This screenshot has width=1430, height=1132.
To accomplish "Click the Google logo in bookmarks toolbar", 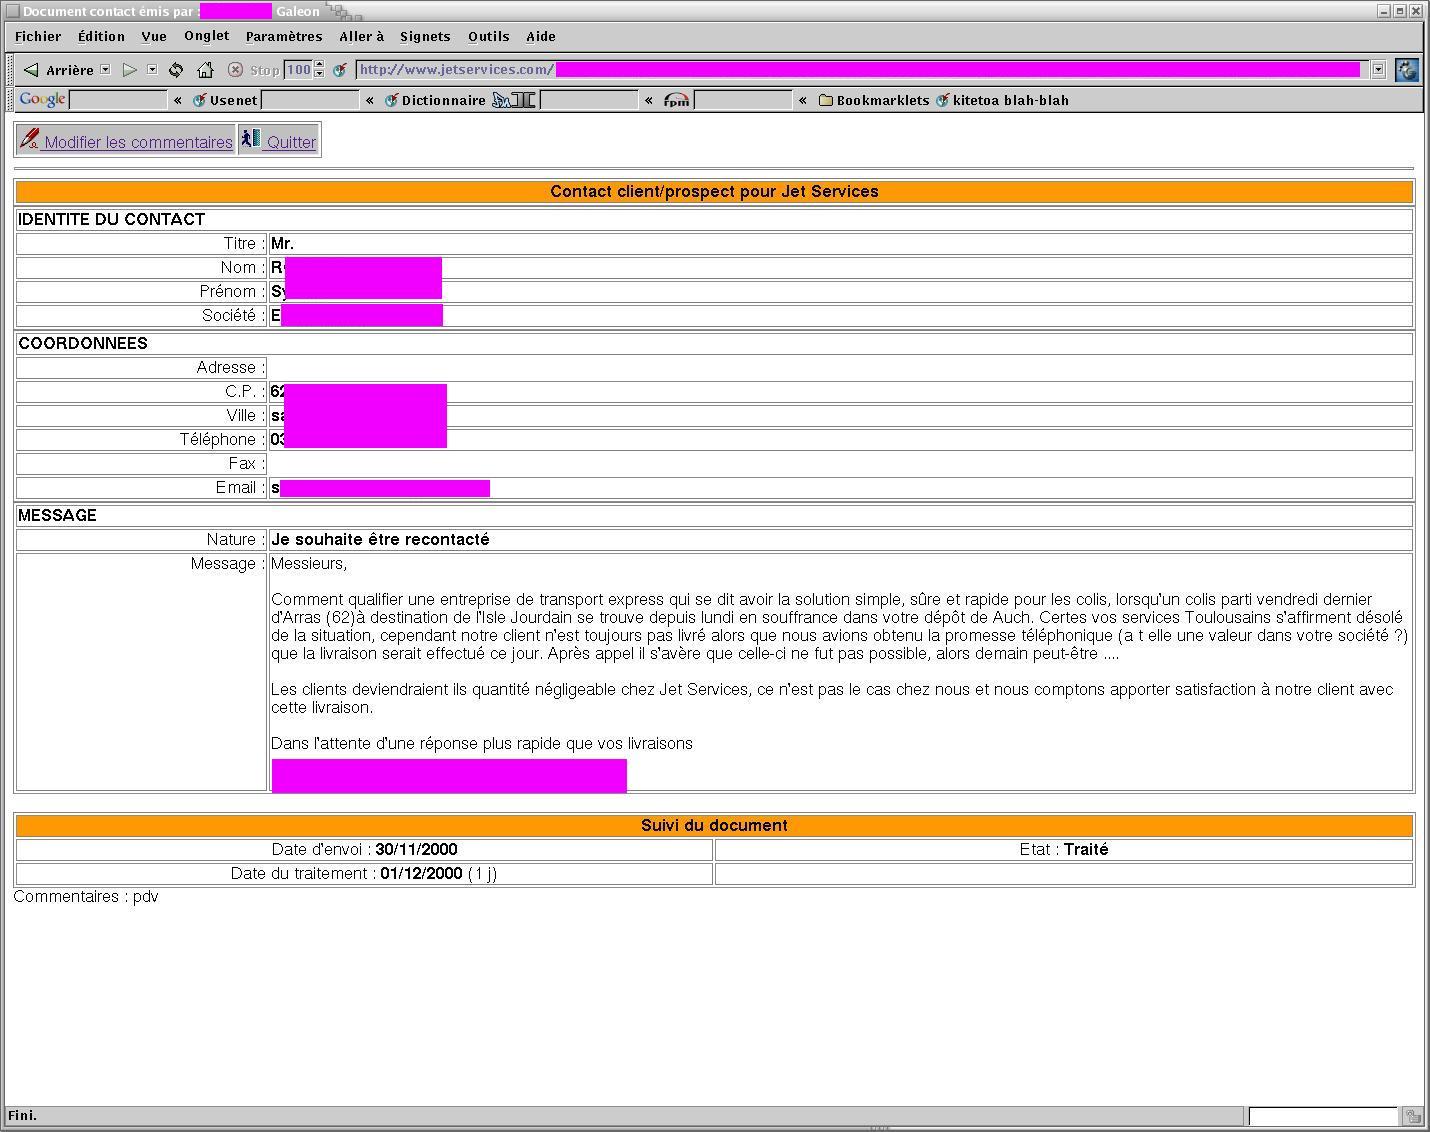I will click(x=42, y=100).
